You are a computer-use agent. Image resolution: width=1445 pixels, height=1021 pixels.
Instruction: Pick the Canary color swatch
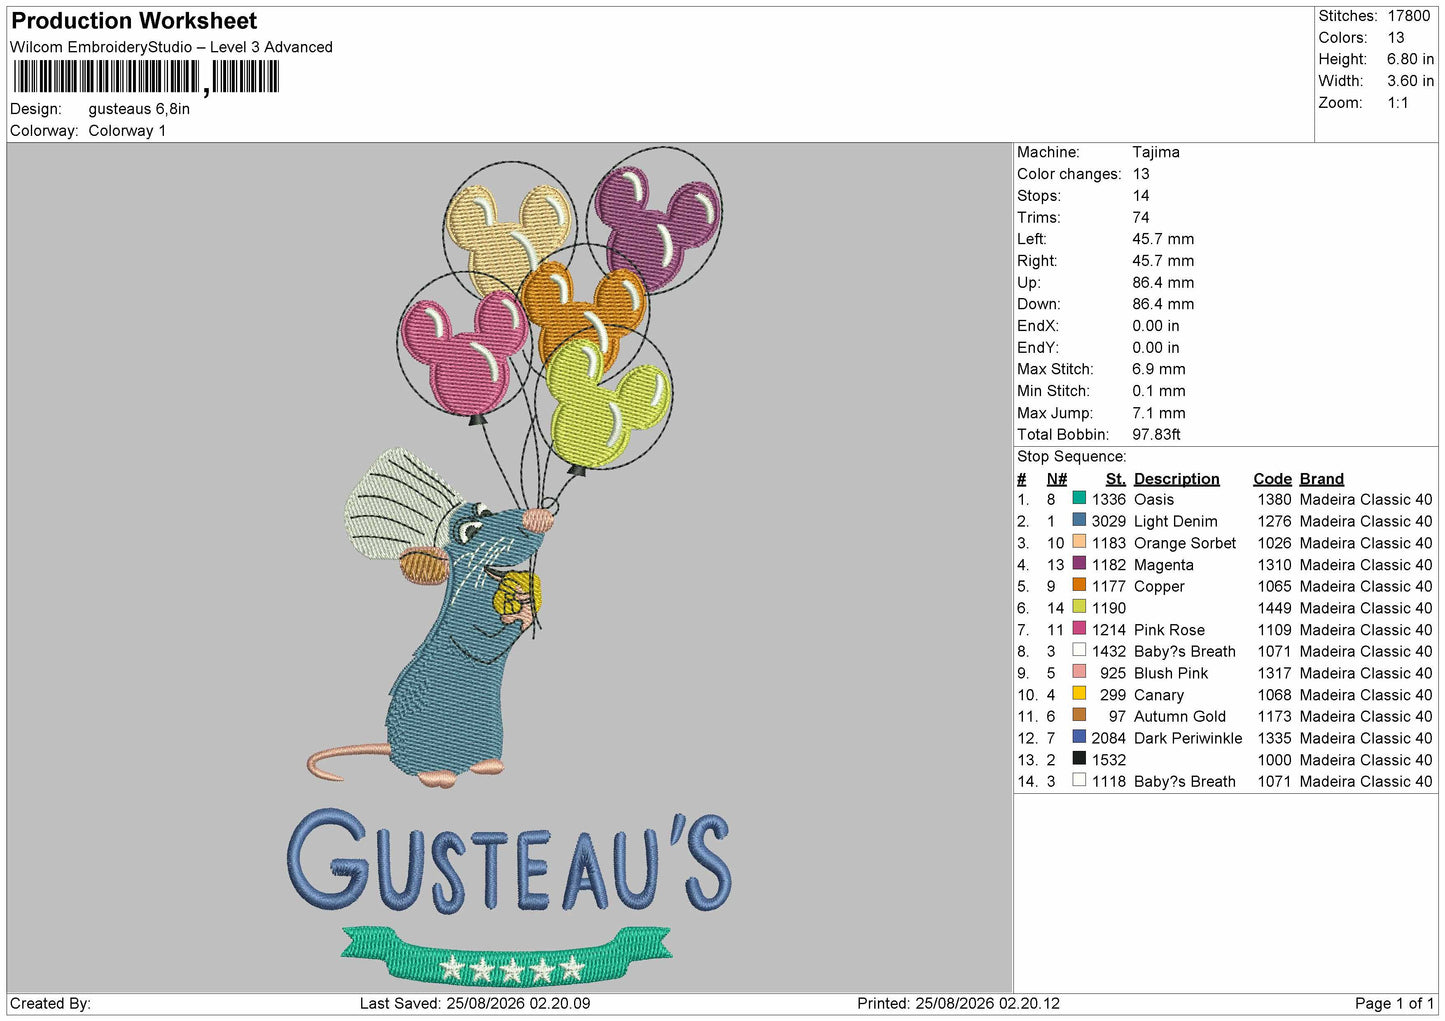coord(1079,693)
